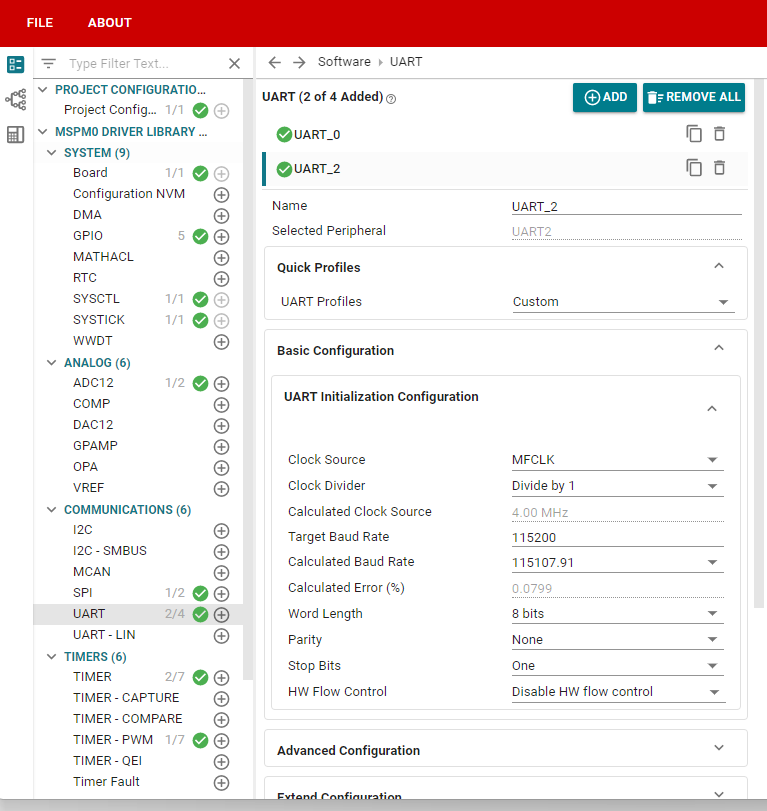
Task: Collapse PROJECT CONFIGURATION tree section
Action: tap(43, 90)
